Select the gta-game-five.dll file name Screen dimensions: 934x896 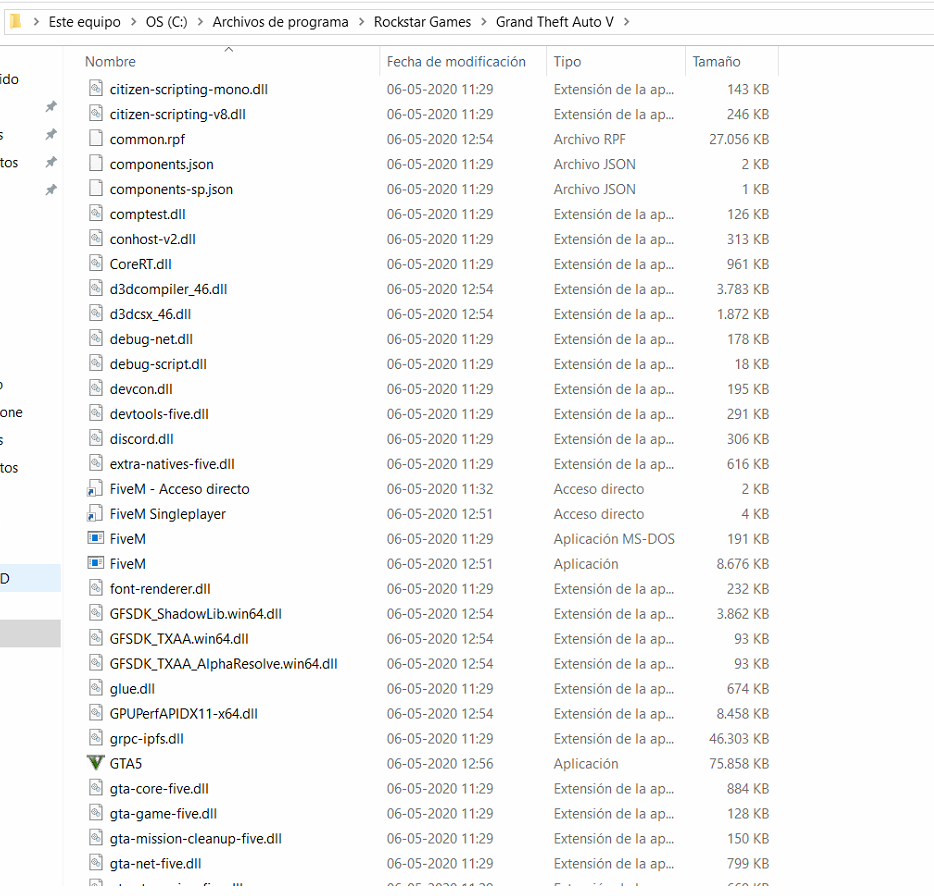(163, 814)
